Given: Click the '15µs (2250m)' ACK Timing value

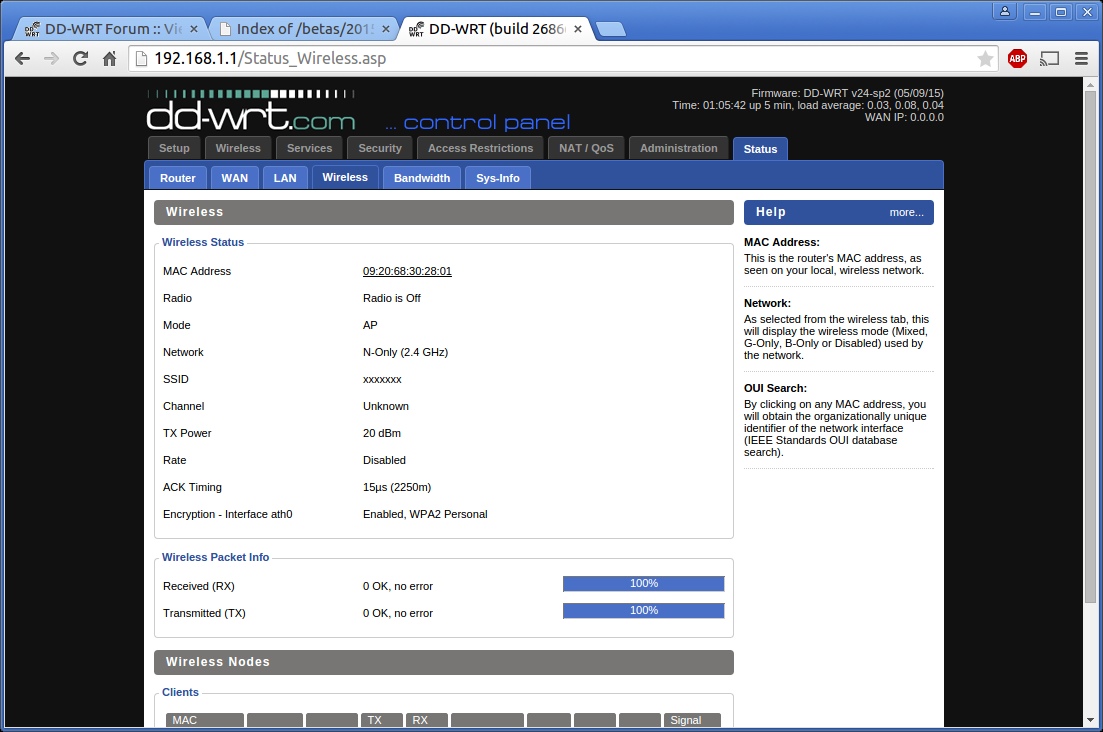Looking at the screenshot, I should coord(397,487).
